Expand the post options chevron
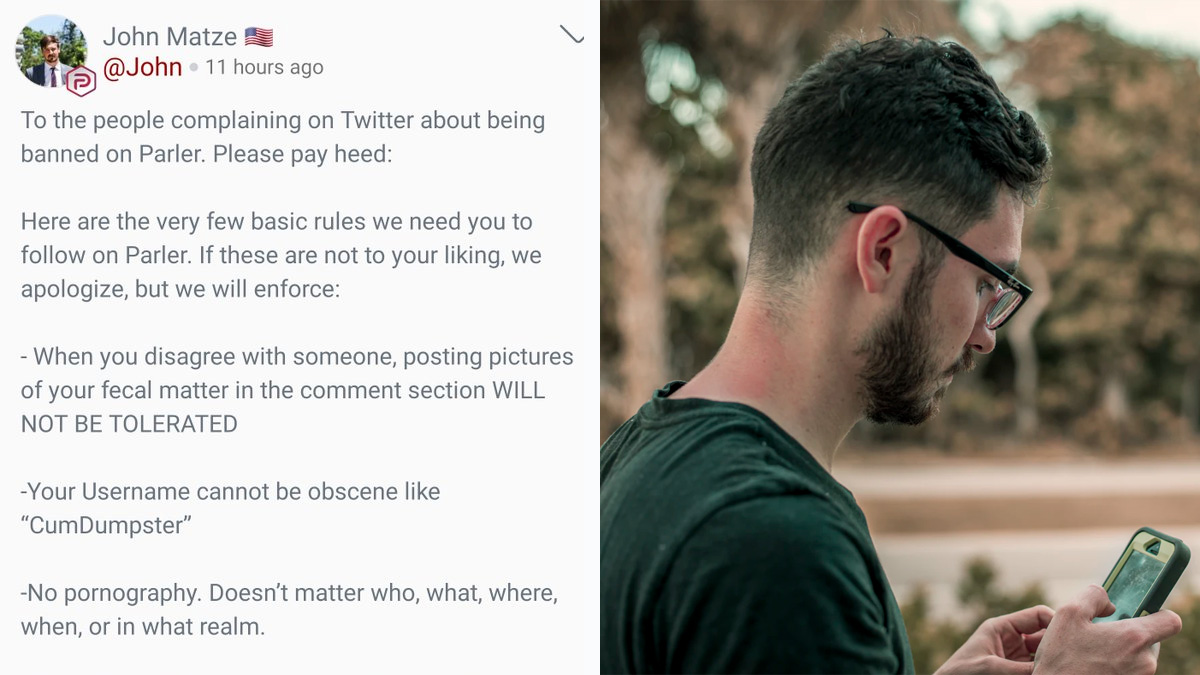The width and height of the screenshot is (1200, 675). 571,35
